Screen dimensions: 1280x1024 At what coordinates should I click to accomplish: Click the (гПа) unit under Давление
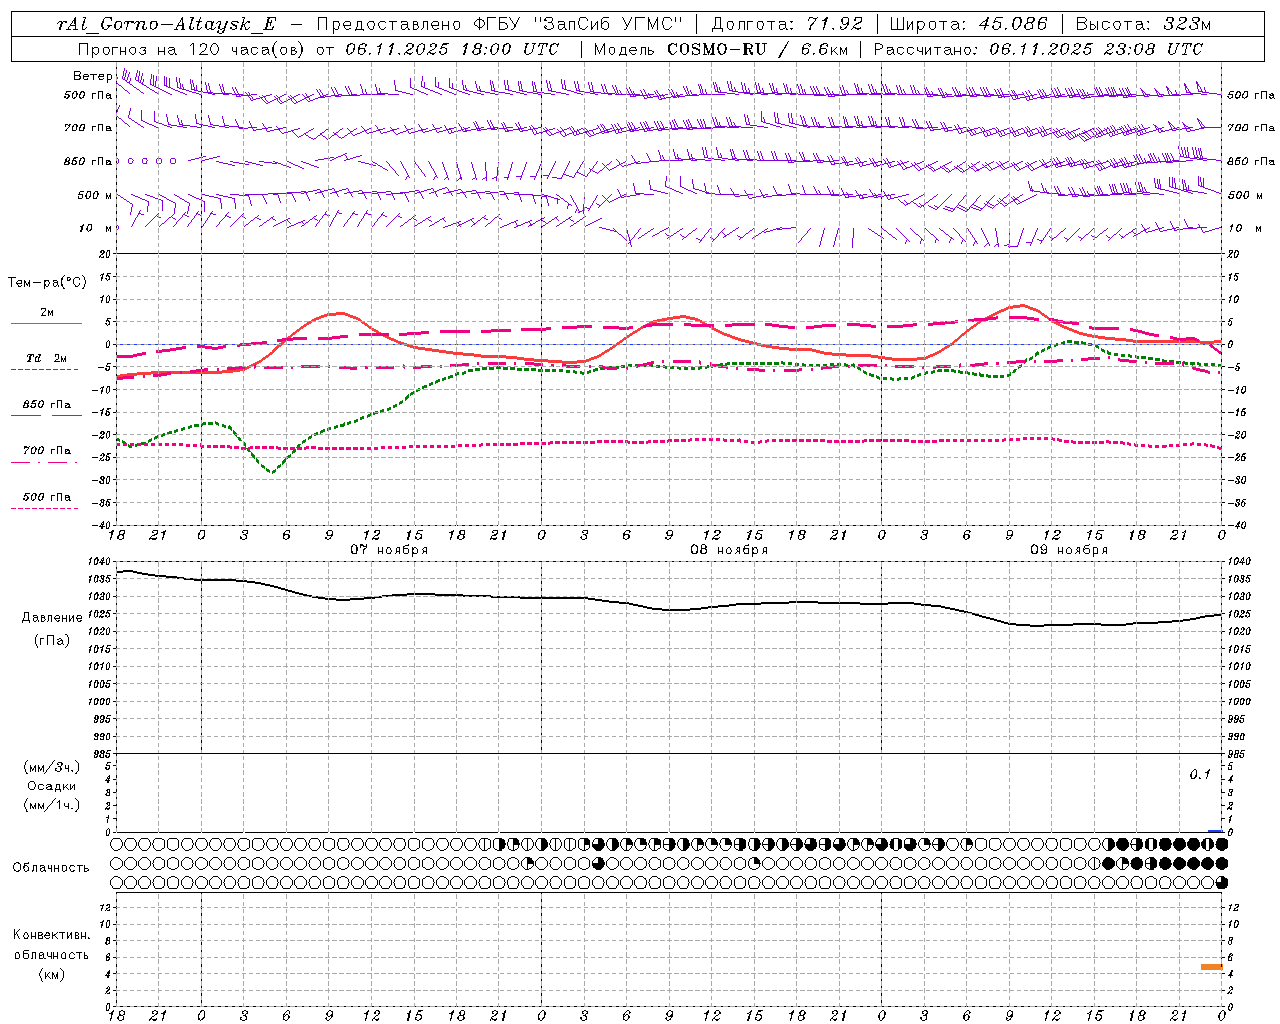[x=52, y=640]
